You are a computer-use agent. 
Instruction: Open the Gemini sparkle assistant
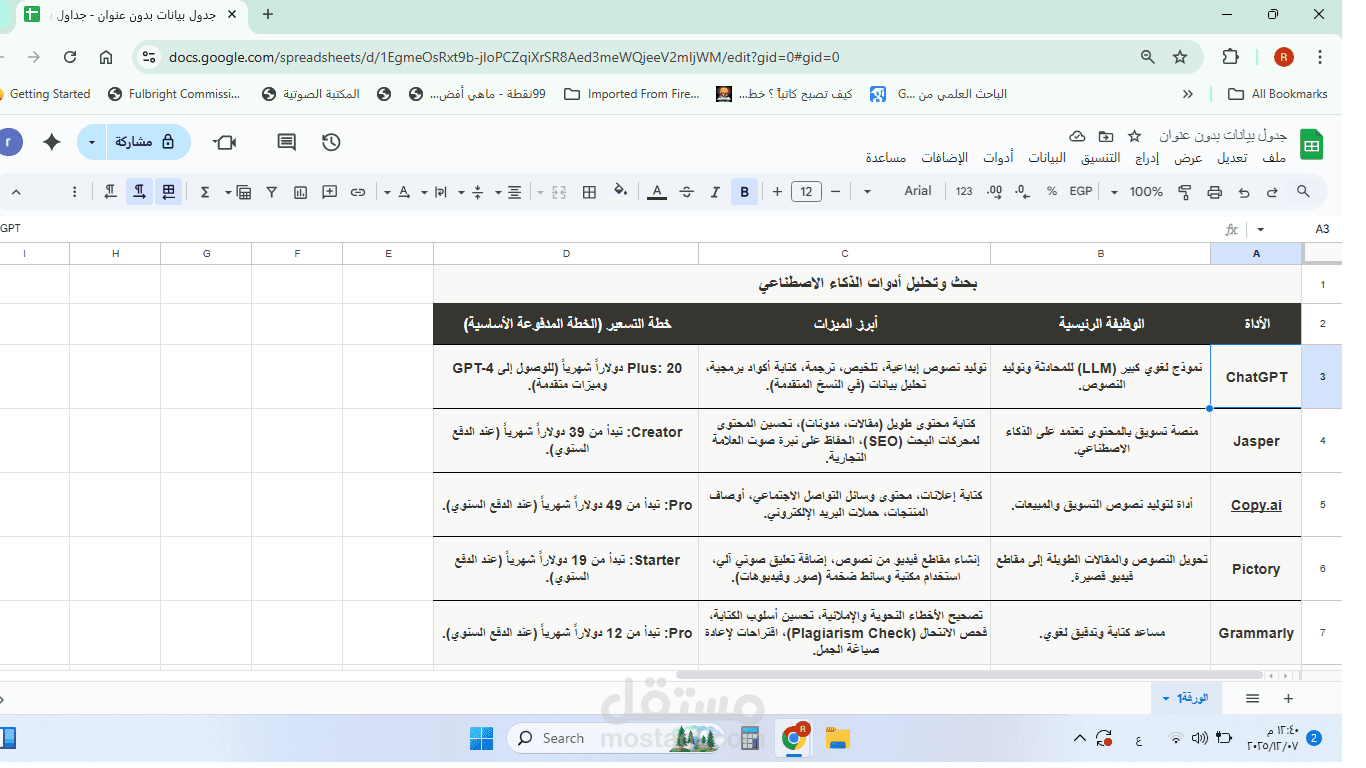click(52, 143)
